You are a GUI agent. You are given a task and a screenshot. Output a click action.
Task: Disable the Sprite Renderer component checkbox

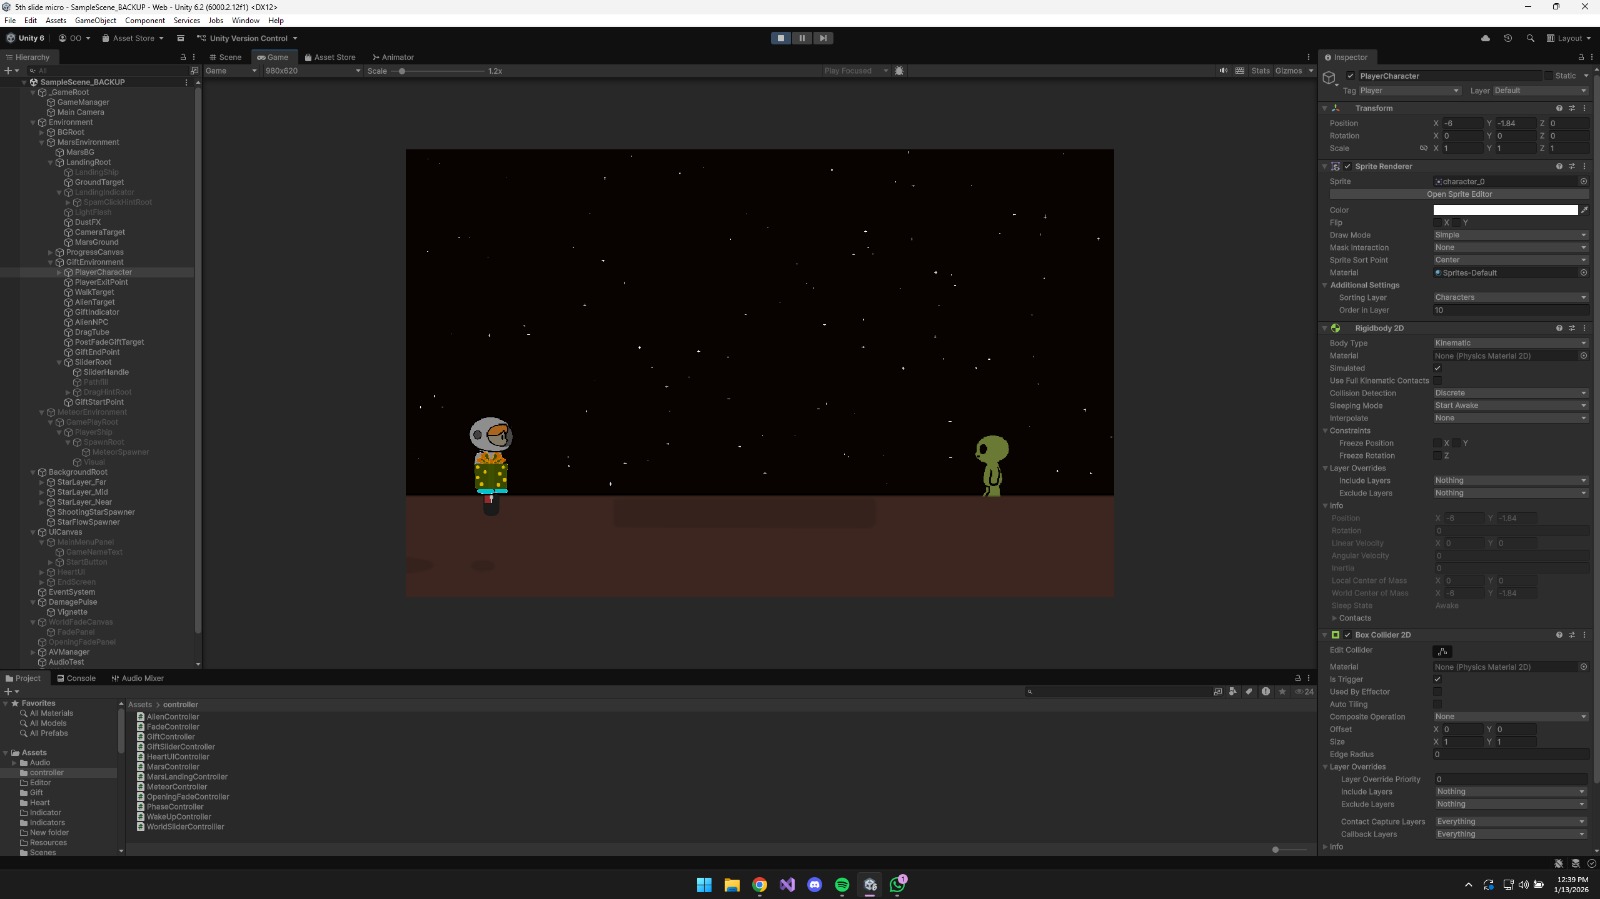point(1347,166)
